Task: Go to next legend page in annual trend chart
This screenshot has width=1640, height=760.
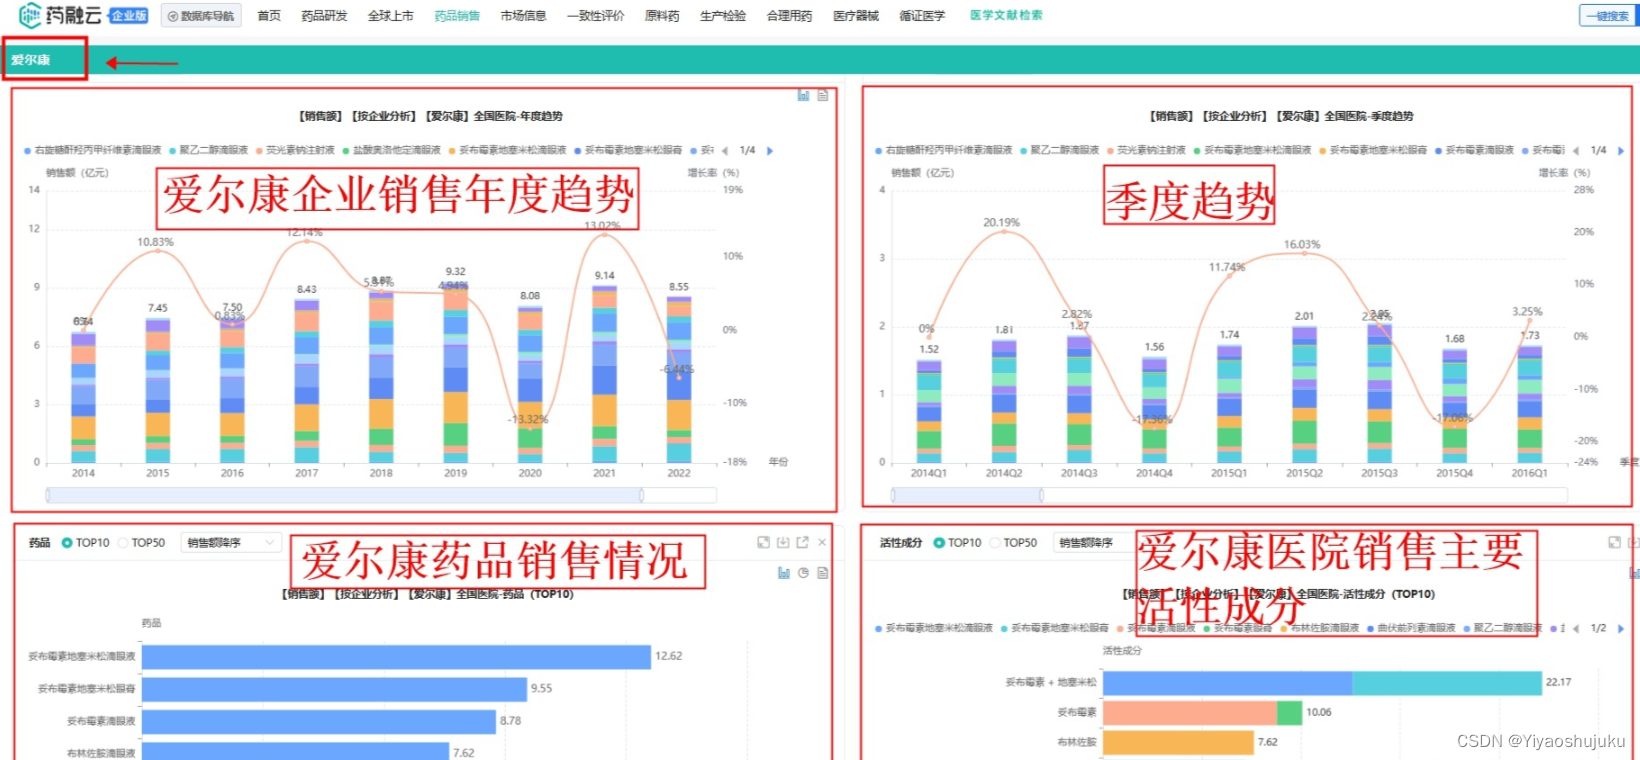Action: [x=770, y=151]
